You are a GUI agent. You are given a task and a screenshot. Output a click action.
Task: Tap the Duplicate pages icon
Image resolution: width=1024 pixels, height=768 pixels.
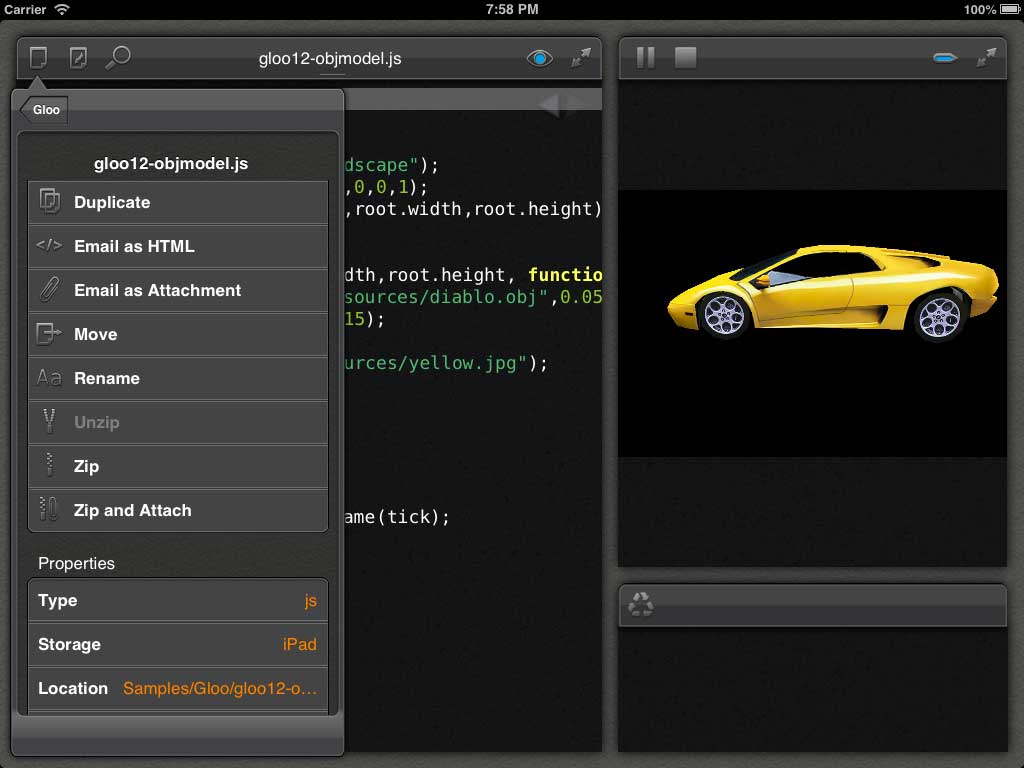coord(50,201)
